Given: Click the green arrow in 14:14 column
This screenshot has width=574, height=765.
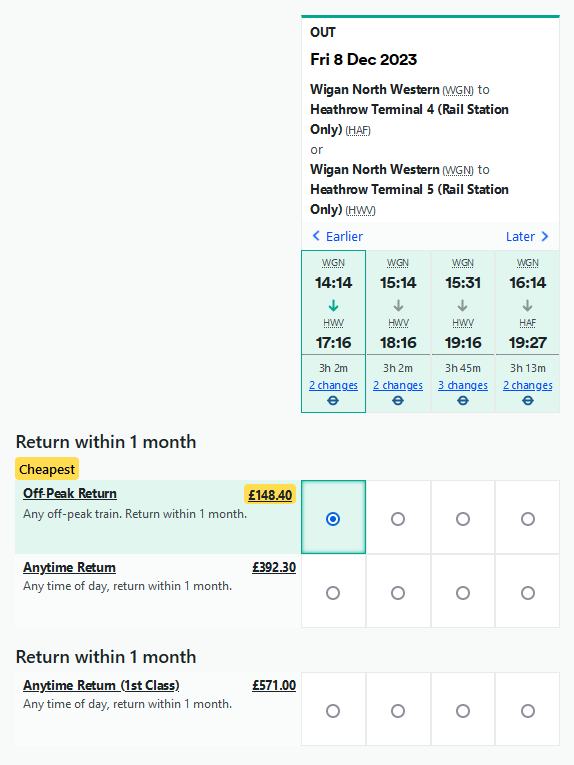Looking at the screenshot, I should click(x=333, y=306).
